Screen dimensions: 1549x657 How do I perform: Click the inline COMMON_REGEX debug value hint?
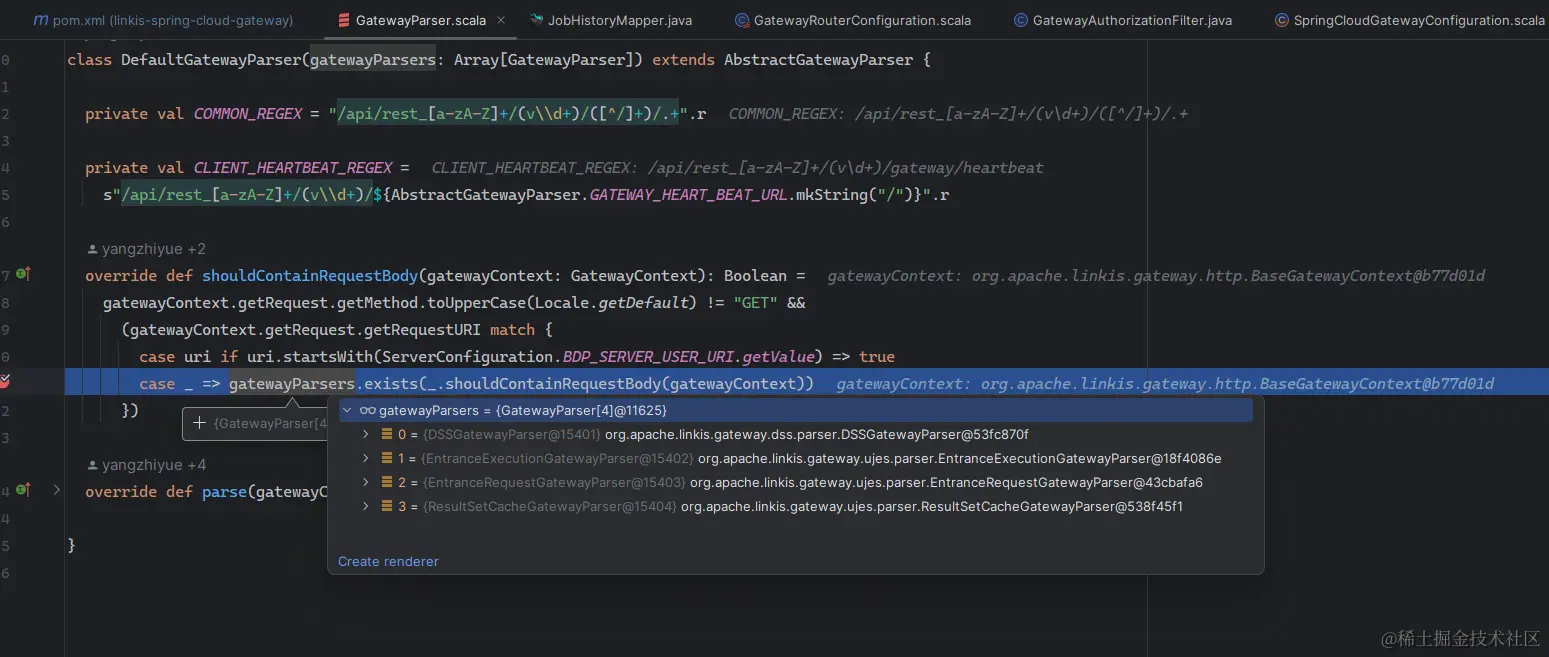click(x=959, y=113)
